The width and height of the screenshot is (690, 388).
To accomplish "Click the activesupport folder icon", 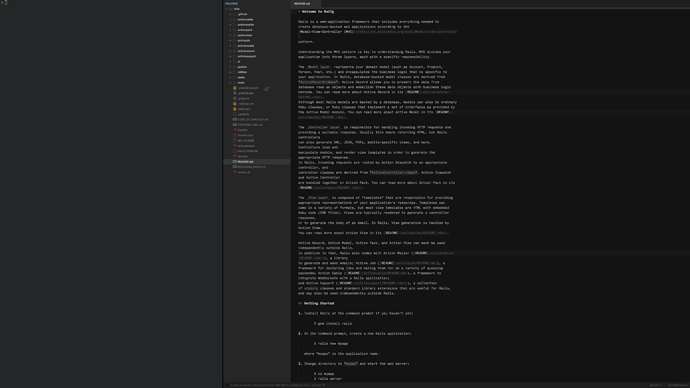I will click(x=235, y=56).
